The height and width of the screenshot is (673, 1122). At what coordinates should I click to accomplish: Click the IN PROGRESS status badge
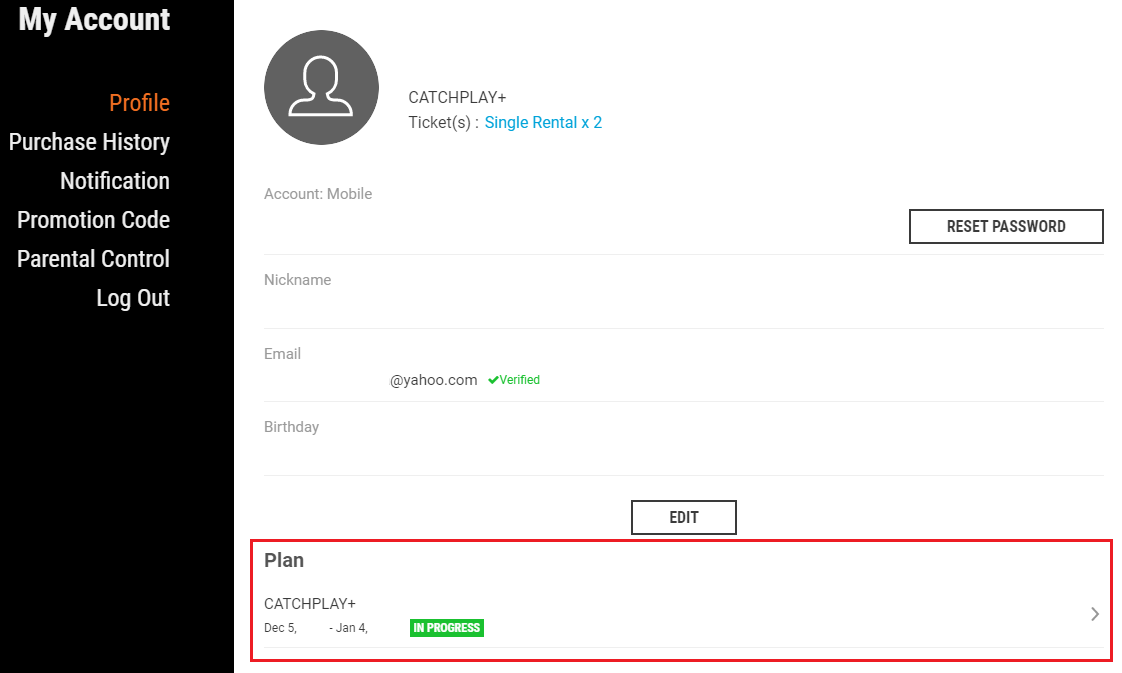pyautogui.click(x=446, y=628)
